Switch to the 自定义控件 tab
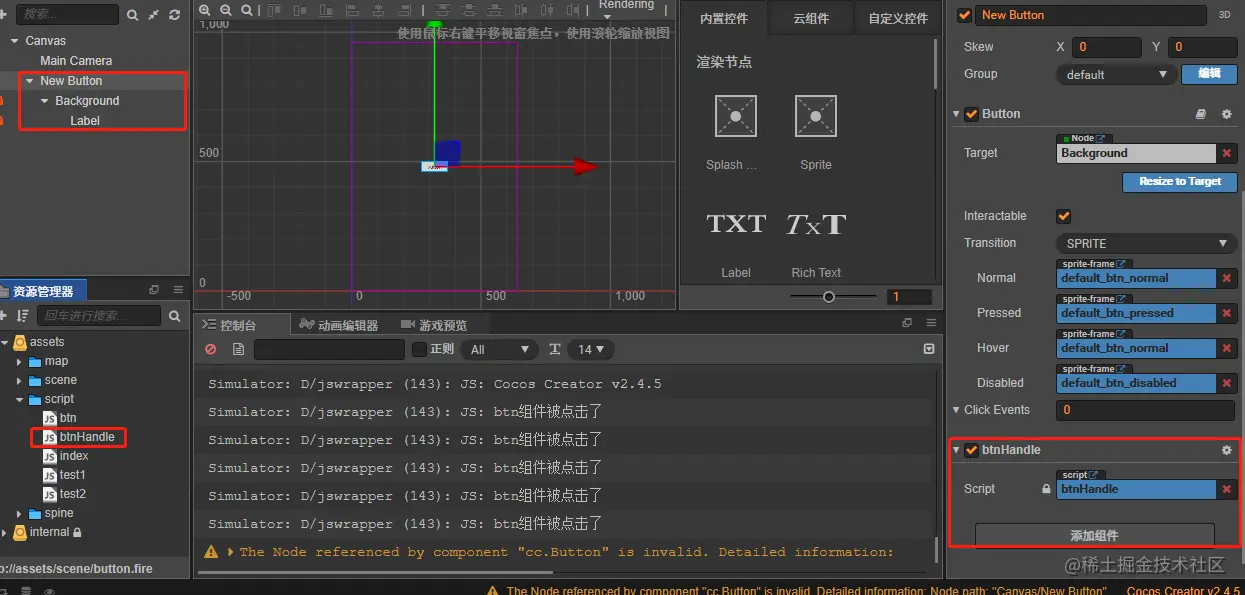Screen dimensions: 1245x595 (898, 18)
